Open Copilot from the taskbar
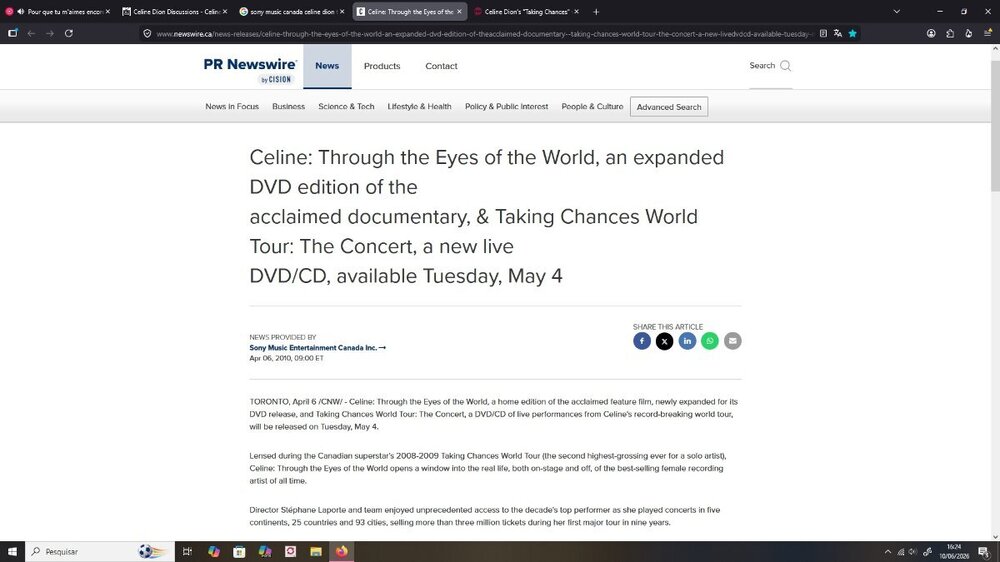The width and height of the screenshot is (1000, 562). [214, 551]
